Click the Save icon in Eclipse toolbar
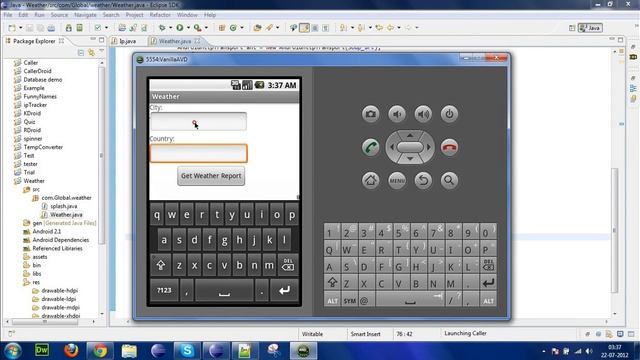Image resolution: width=640 pixels, height=360 pixels. click(x=30, y=28)
